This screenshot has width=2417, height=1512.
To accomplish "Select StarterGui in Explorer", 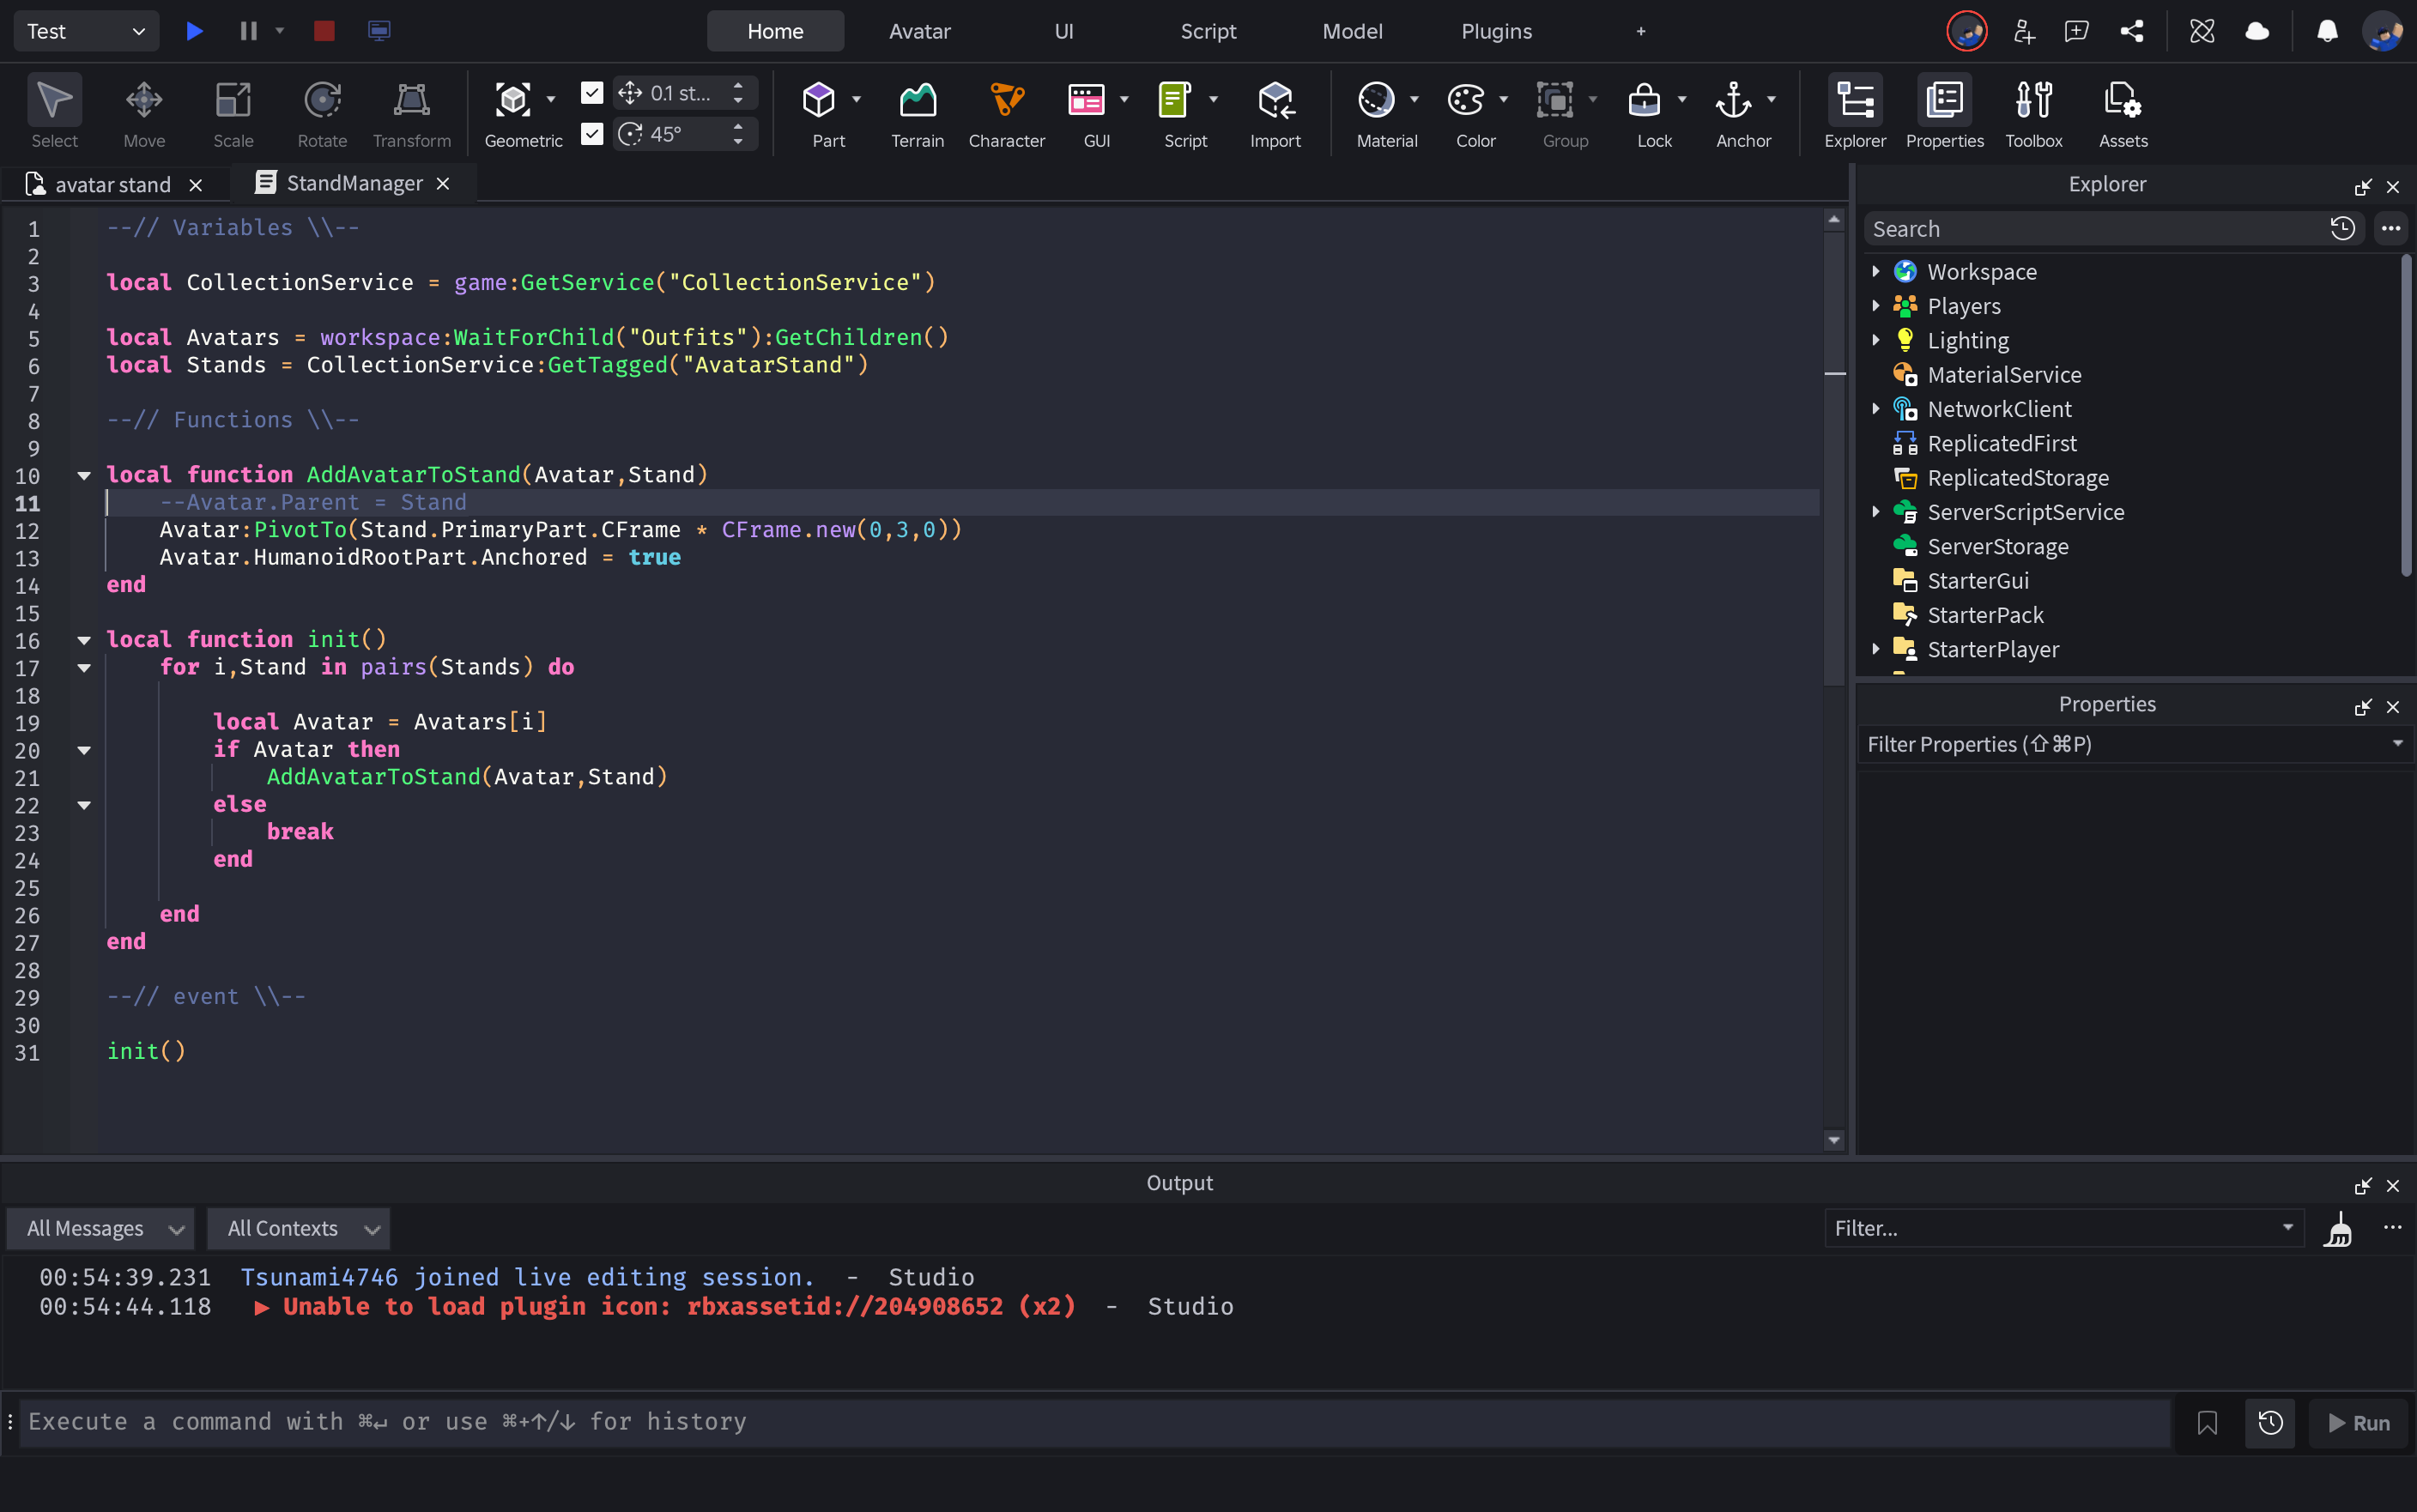I will (x=1978, y=581).
